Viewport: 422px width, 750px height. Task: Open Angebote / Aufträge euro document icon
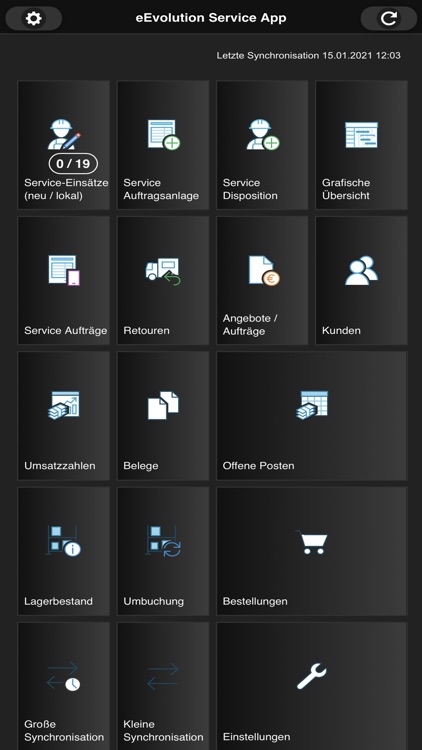click(x=264, y=271)
